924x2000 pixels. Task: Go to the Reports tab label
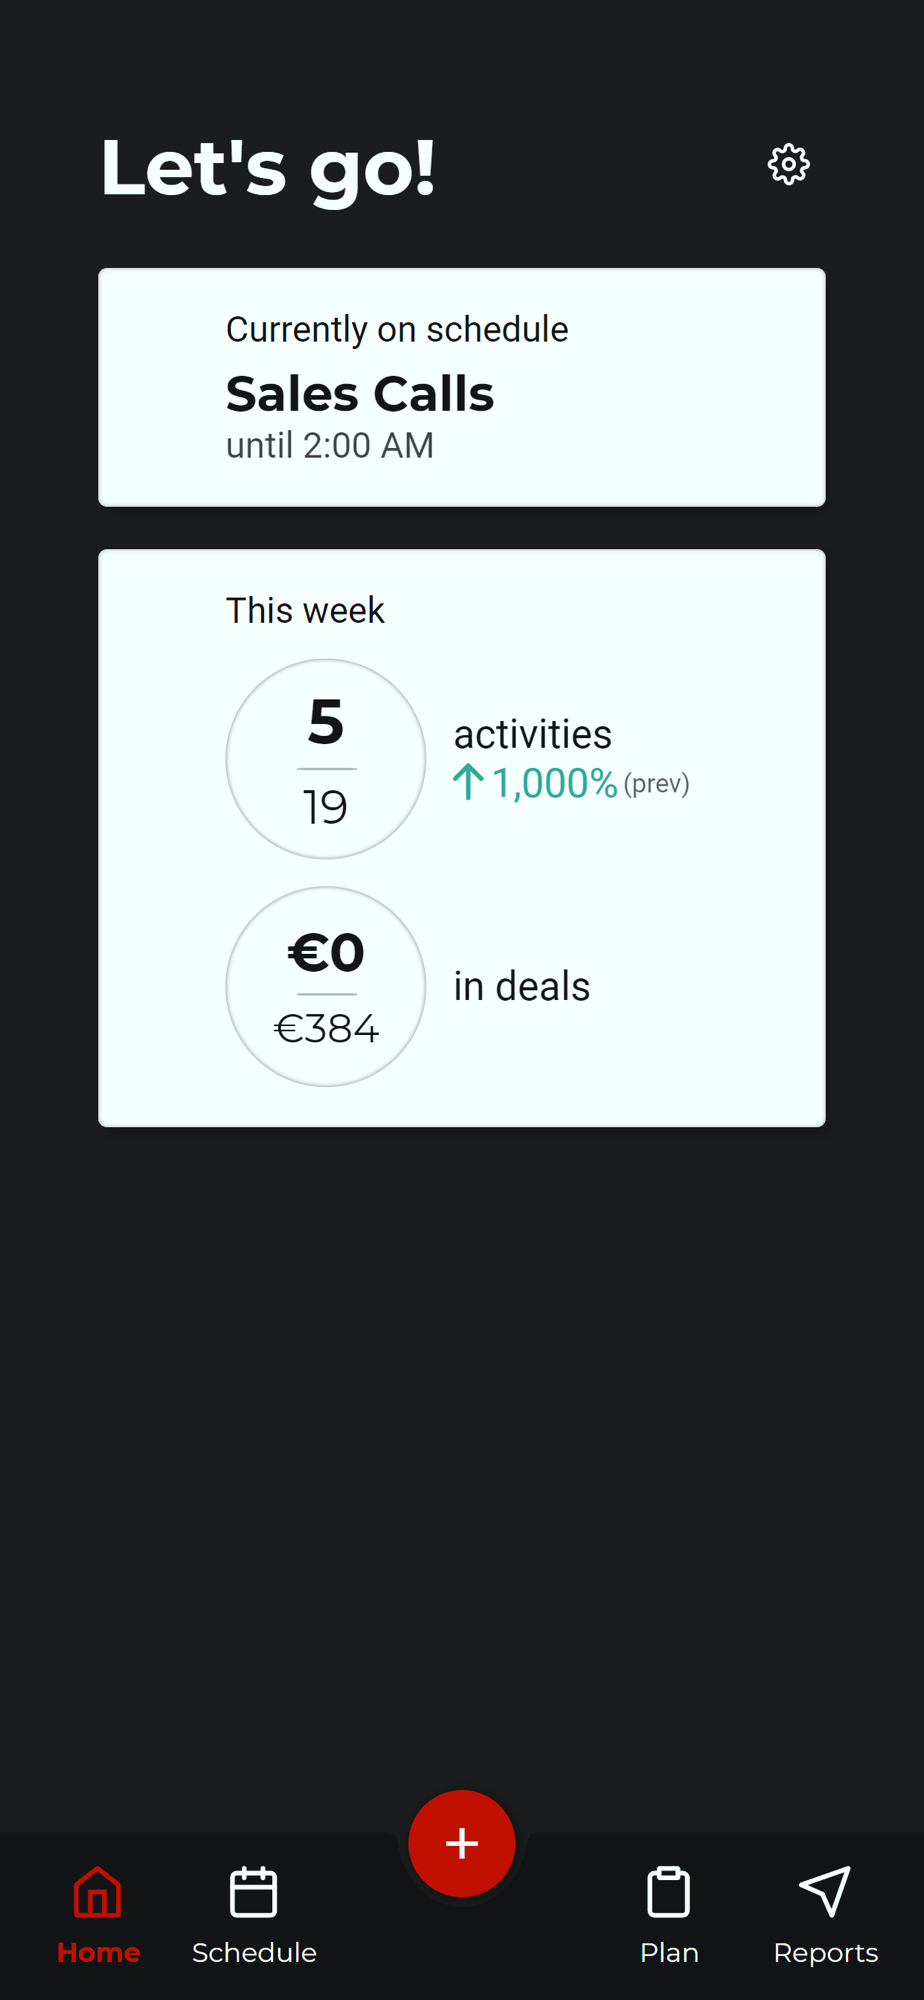826,1952
